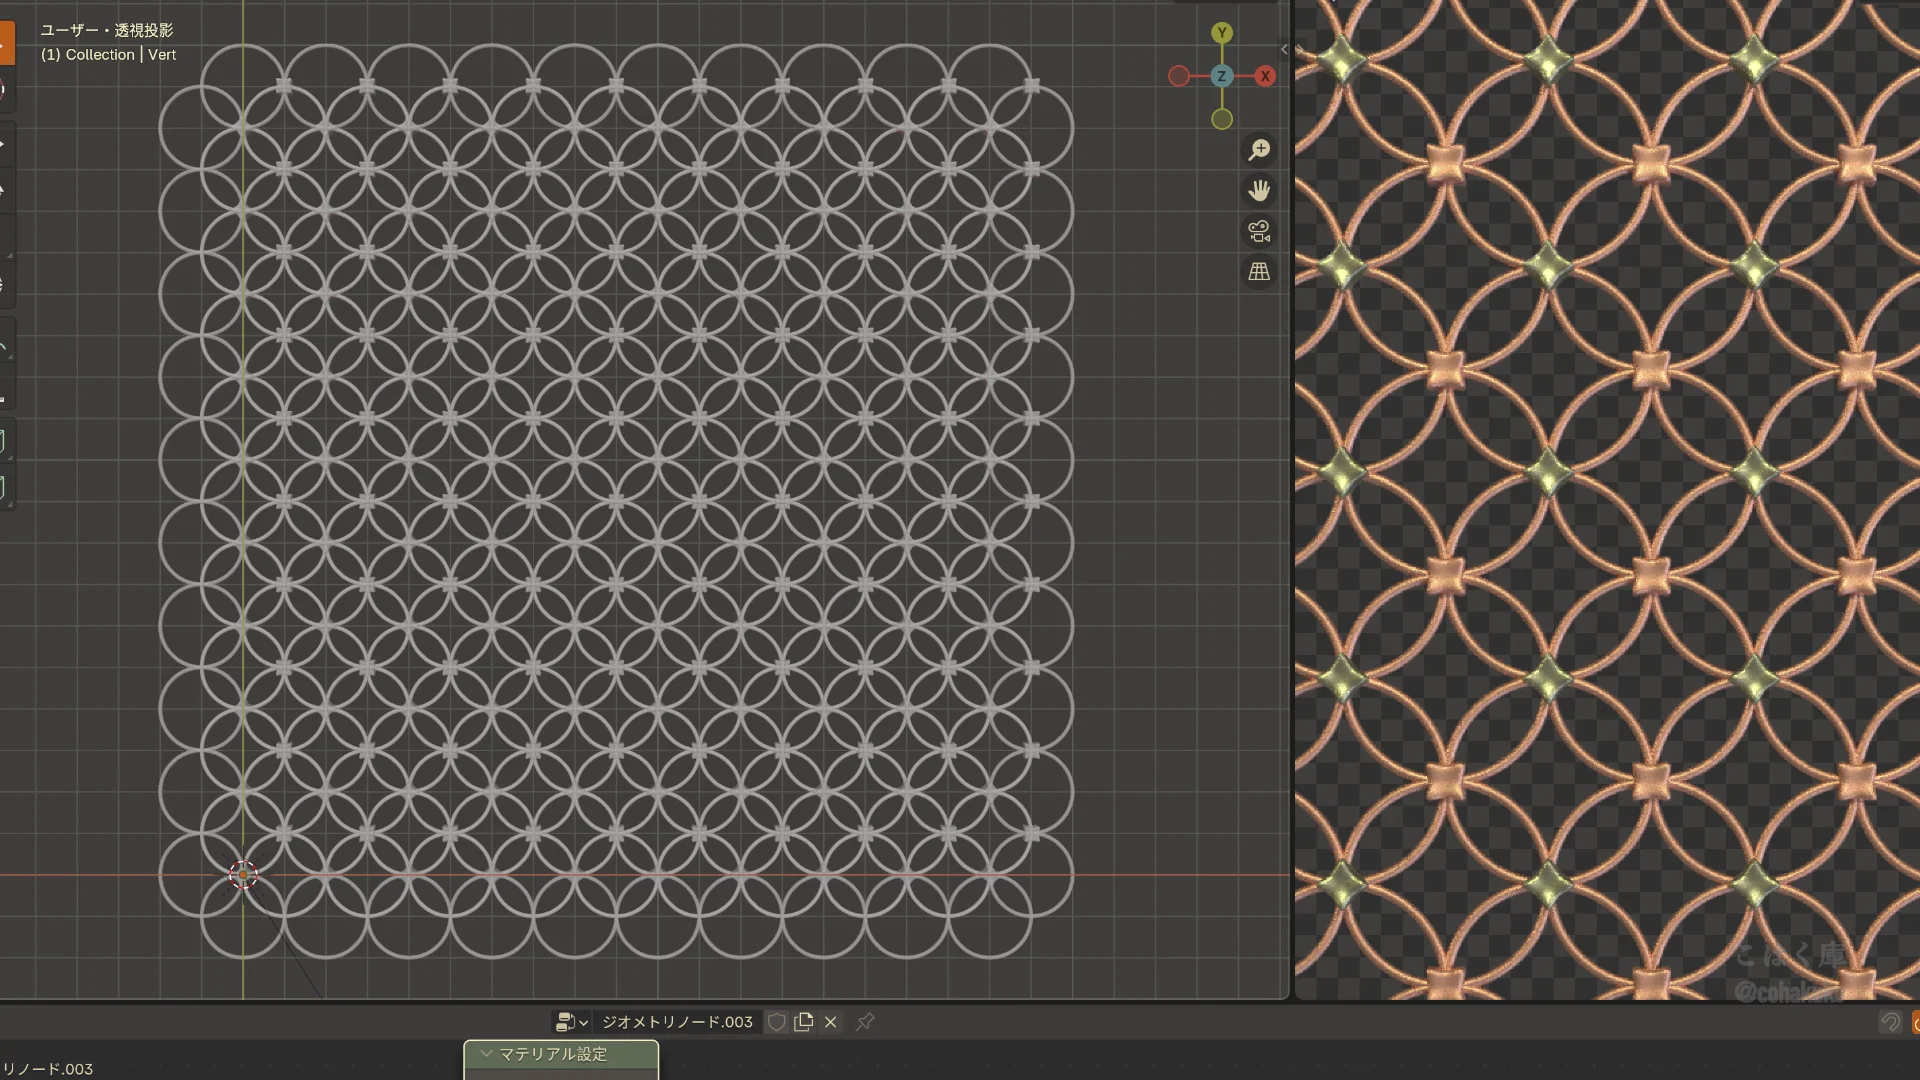The width and height of the screenshot is (1920, 1080).
Task: Click the 3D cursor at the origin
Action: click(243, 875)
